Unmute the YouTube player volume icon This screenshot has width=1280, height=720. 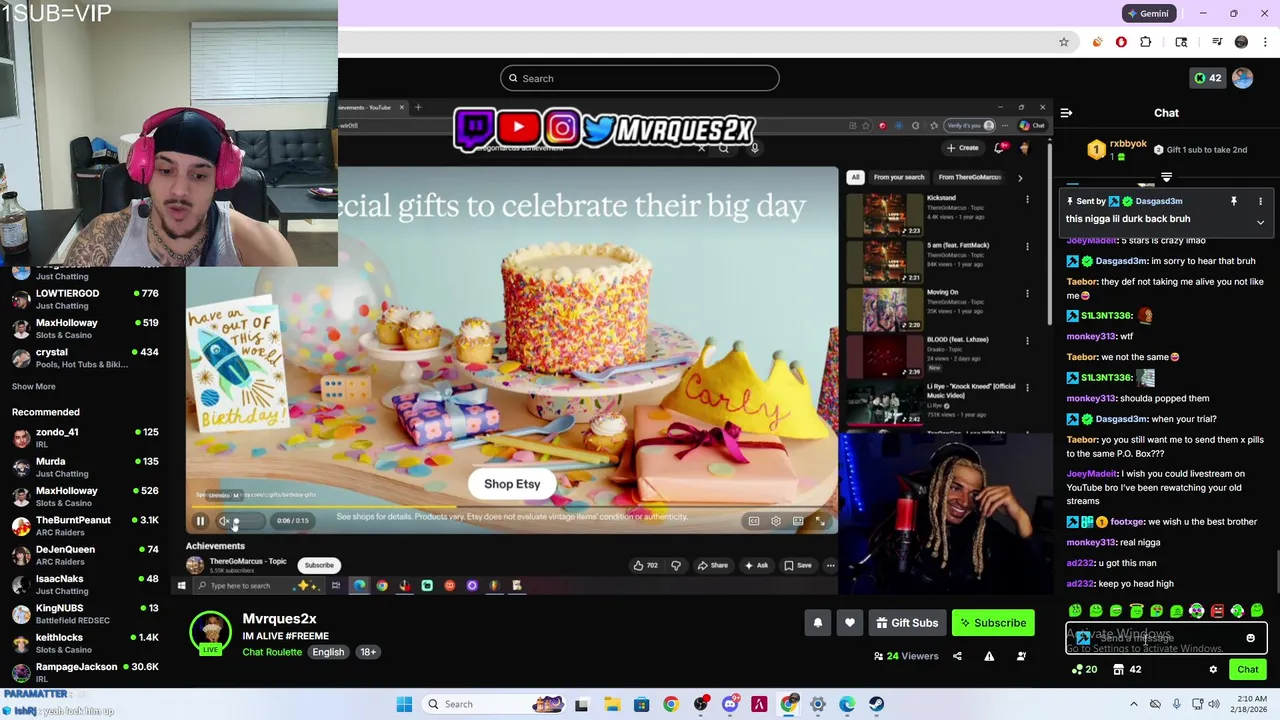click(224, 520)
